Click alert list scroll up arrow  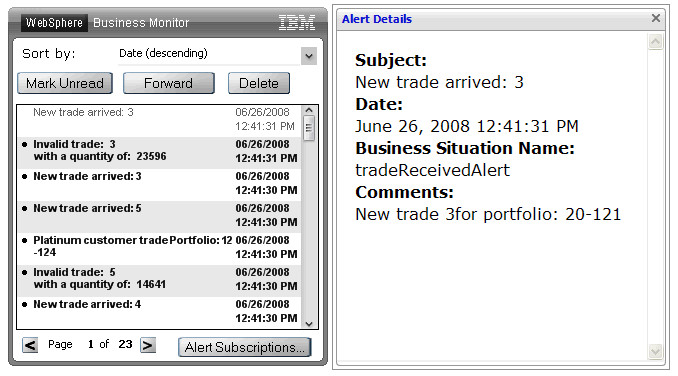click(309, 111)
